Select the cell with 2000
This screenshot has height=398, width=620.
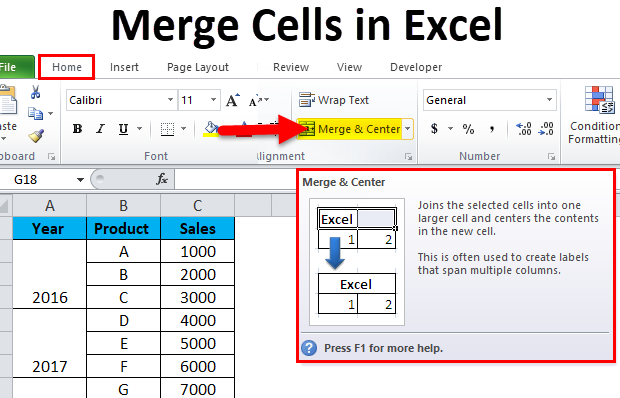(198, 274)
